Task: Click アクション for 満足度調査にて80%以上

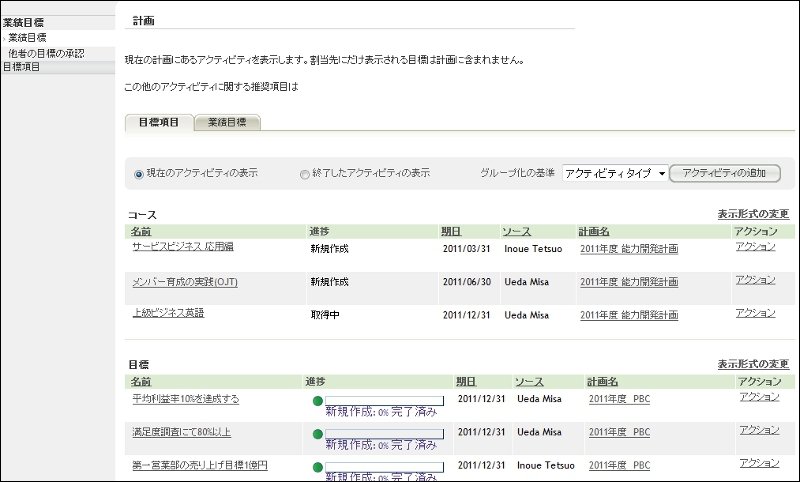Action: point(759,430)
